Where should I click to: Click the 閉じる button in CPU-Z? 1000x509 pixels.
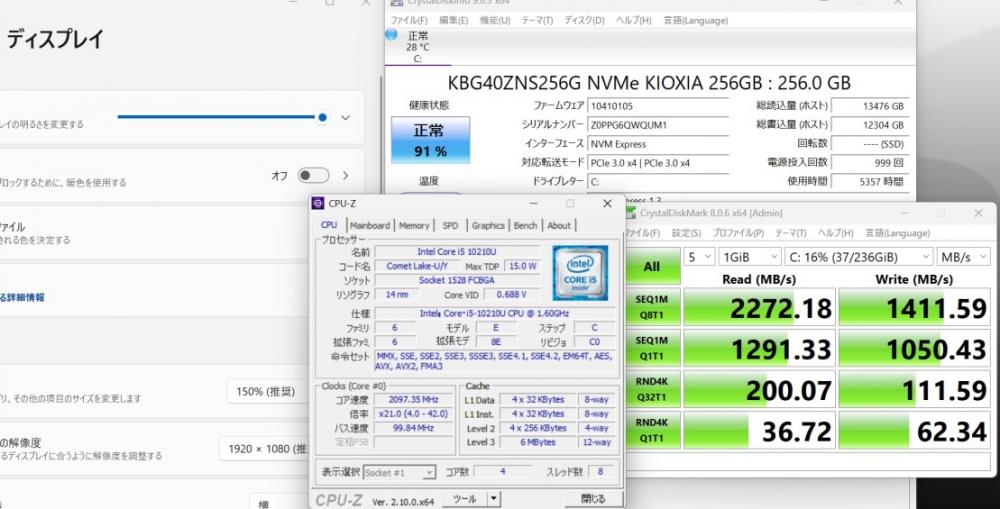(x=593, y=499)
